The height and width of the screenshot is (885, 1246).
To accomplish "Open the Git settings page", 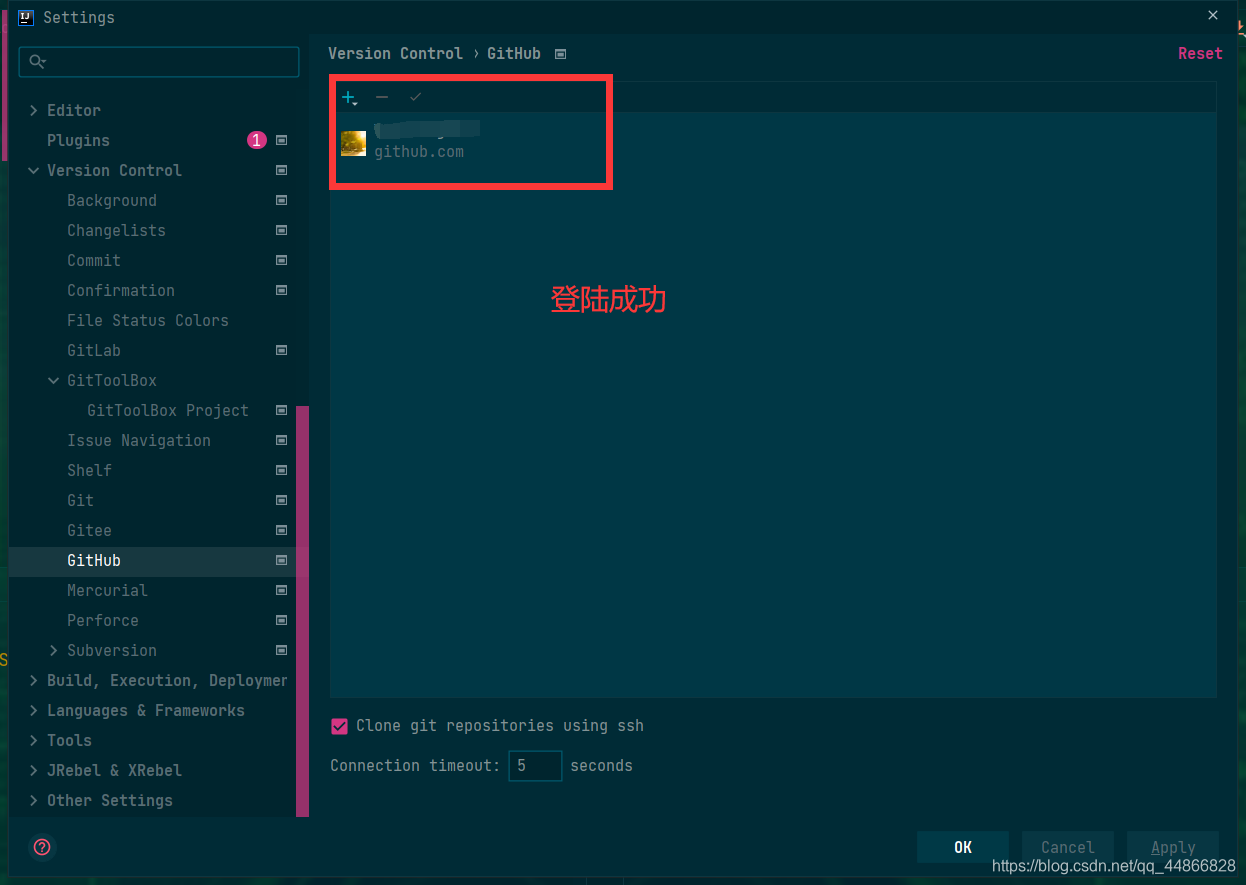I will [x=80, y=501].
